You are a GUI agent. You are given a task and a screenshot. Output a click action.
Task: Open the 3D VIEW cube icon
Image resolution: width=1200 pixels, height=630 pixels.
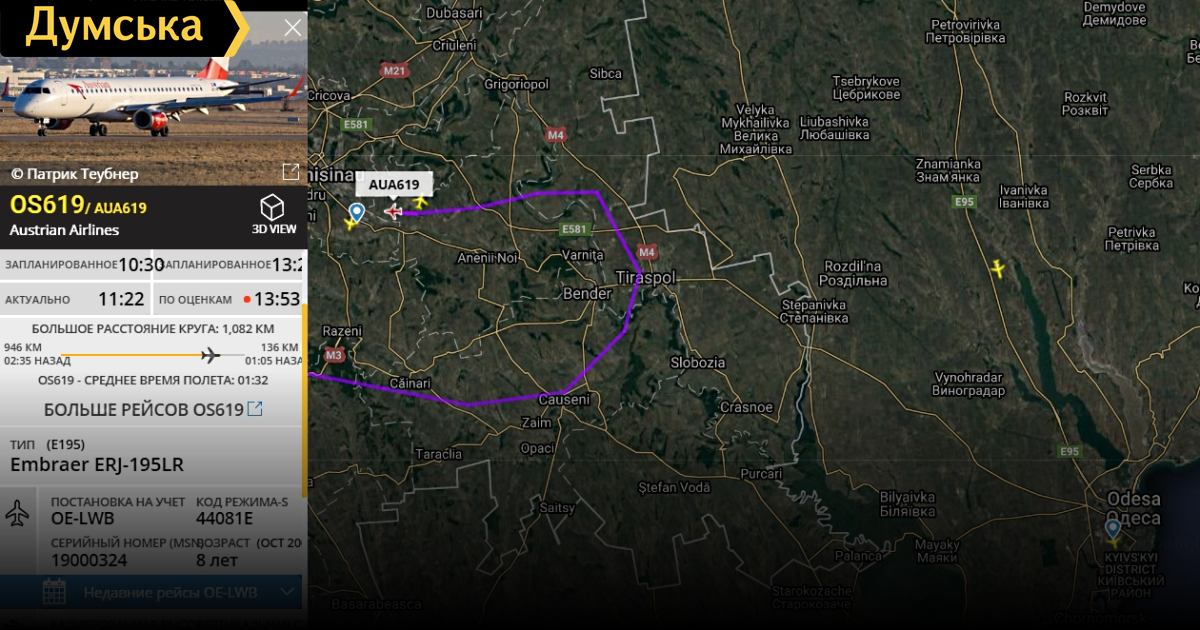click(x=273, y=207)
